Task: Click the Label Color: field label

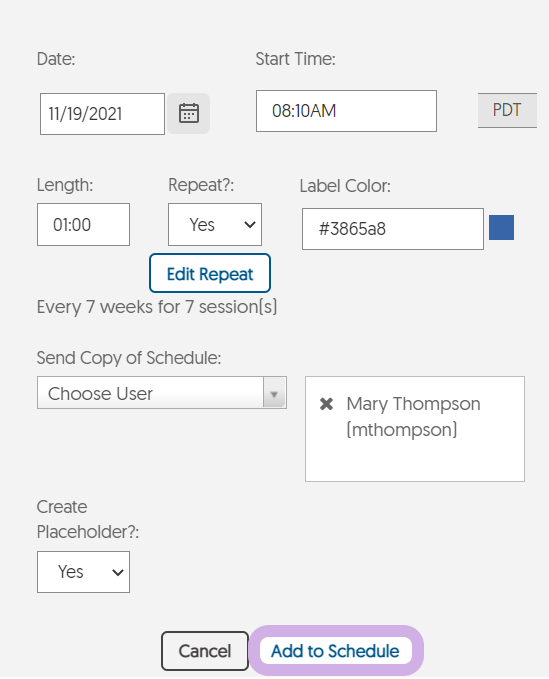Action: pyautogui.click(x=345, y=186)
